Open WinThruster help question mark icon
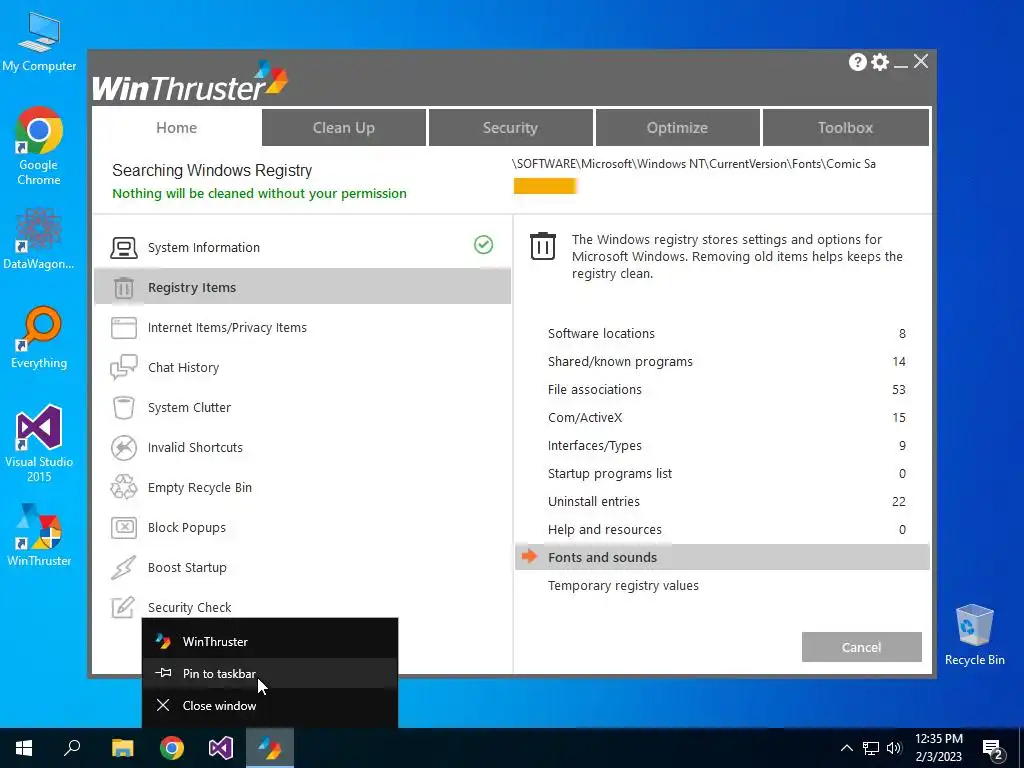The image size is (1024, 768). [857, 62]
